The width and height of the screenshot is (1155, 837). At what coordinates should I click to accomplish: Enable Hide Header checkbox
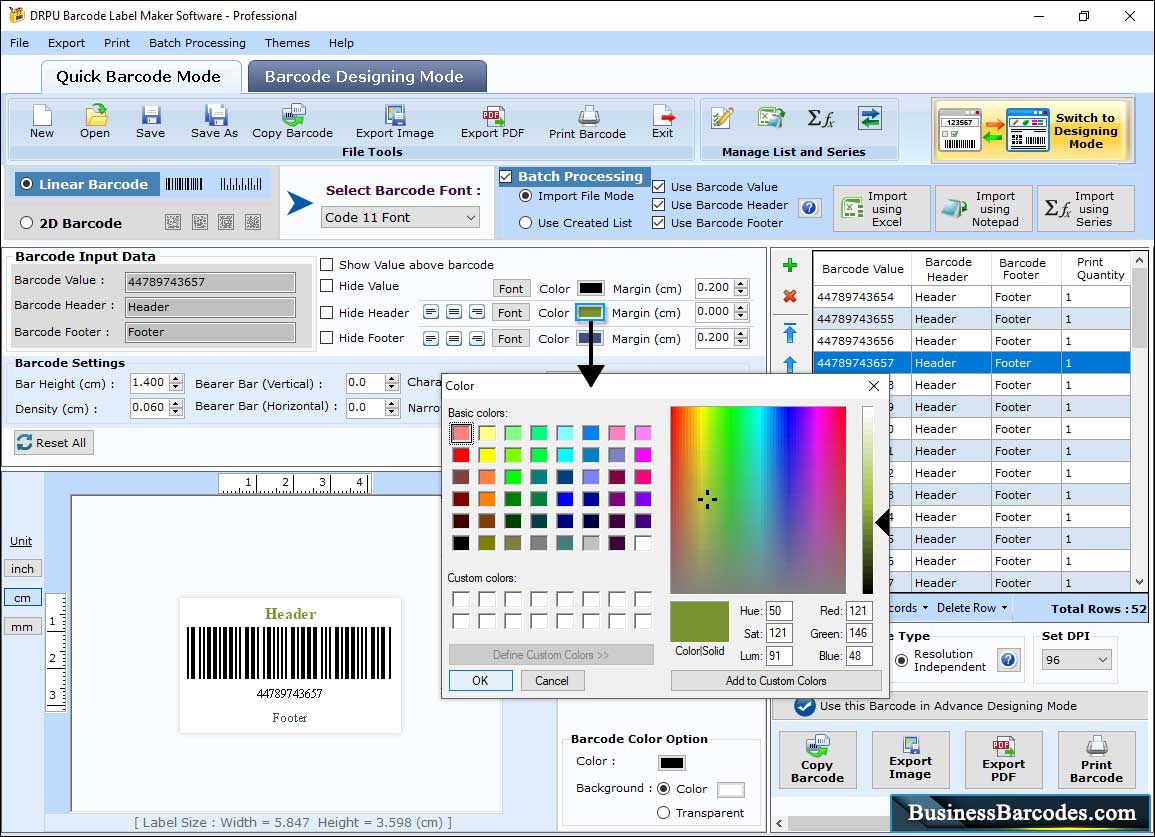326,313
